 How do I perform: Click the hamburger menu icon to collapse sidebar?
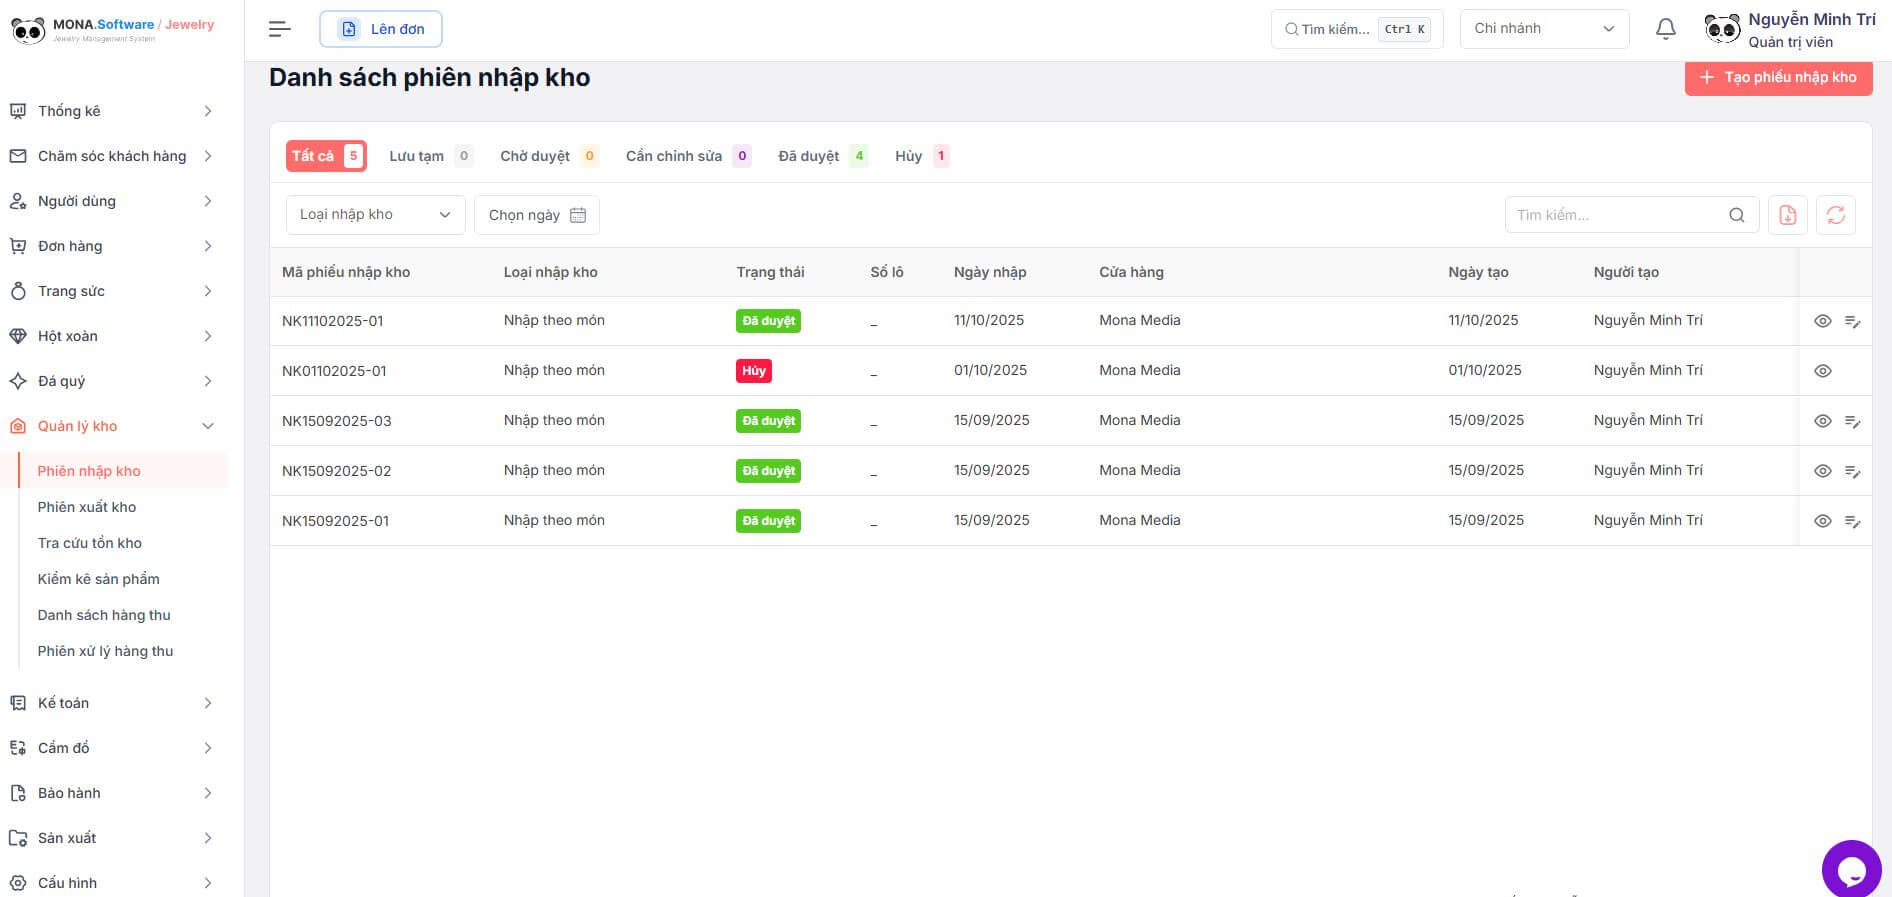pyautogui.click(x=280, y=29)
